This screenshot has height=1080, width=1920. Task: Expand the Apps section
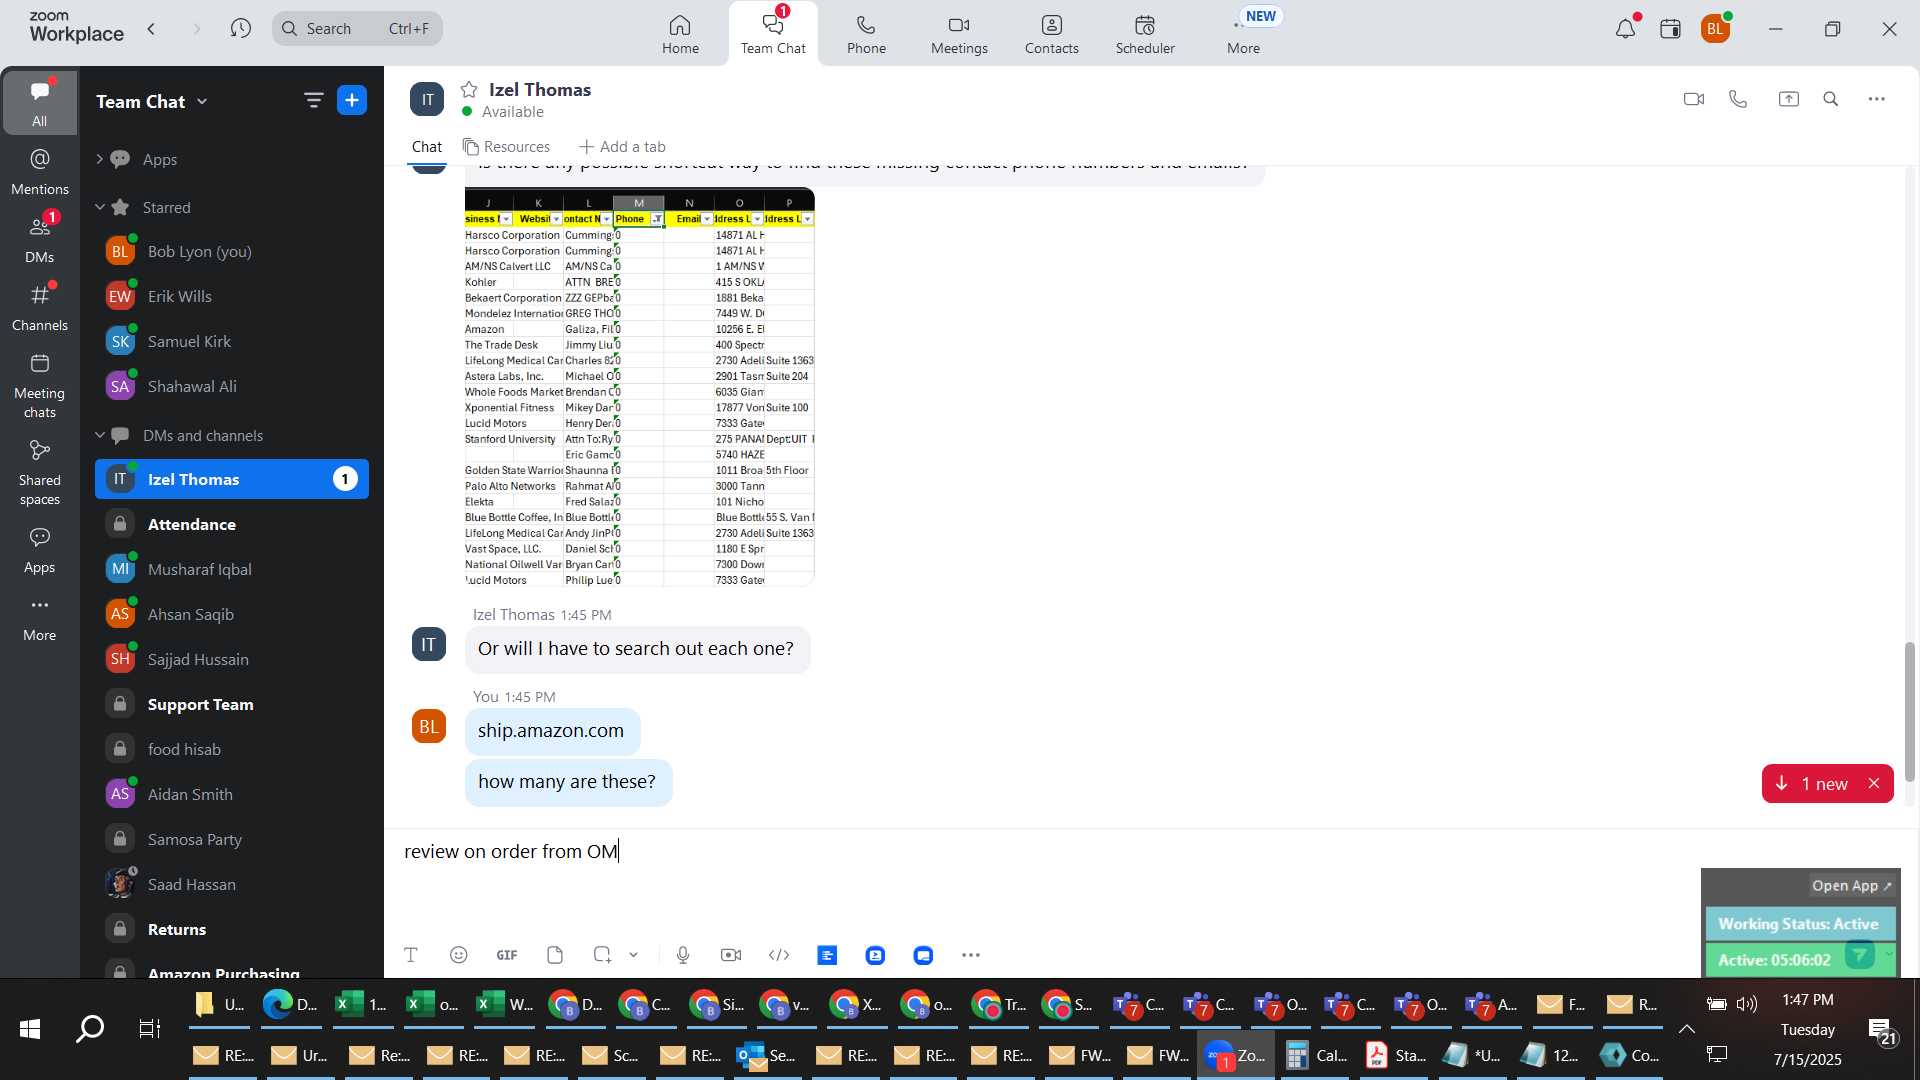point(100,159)
